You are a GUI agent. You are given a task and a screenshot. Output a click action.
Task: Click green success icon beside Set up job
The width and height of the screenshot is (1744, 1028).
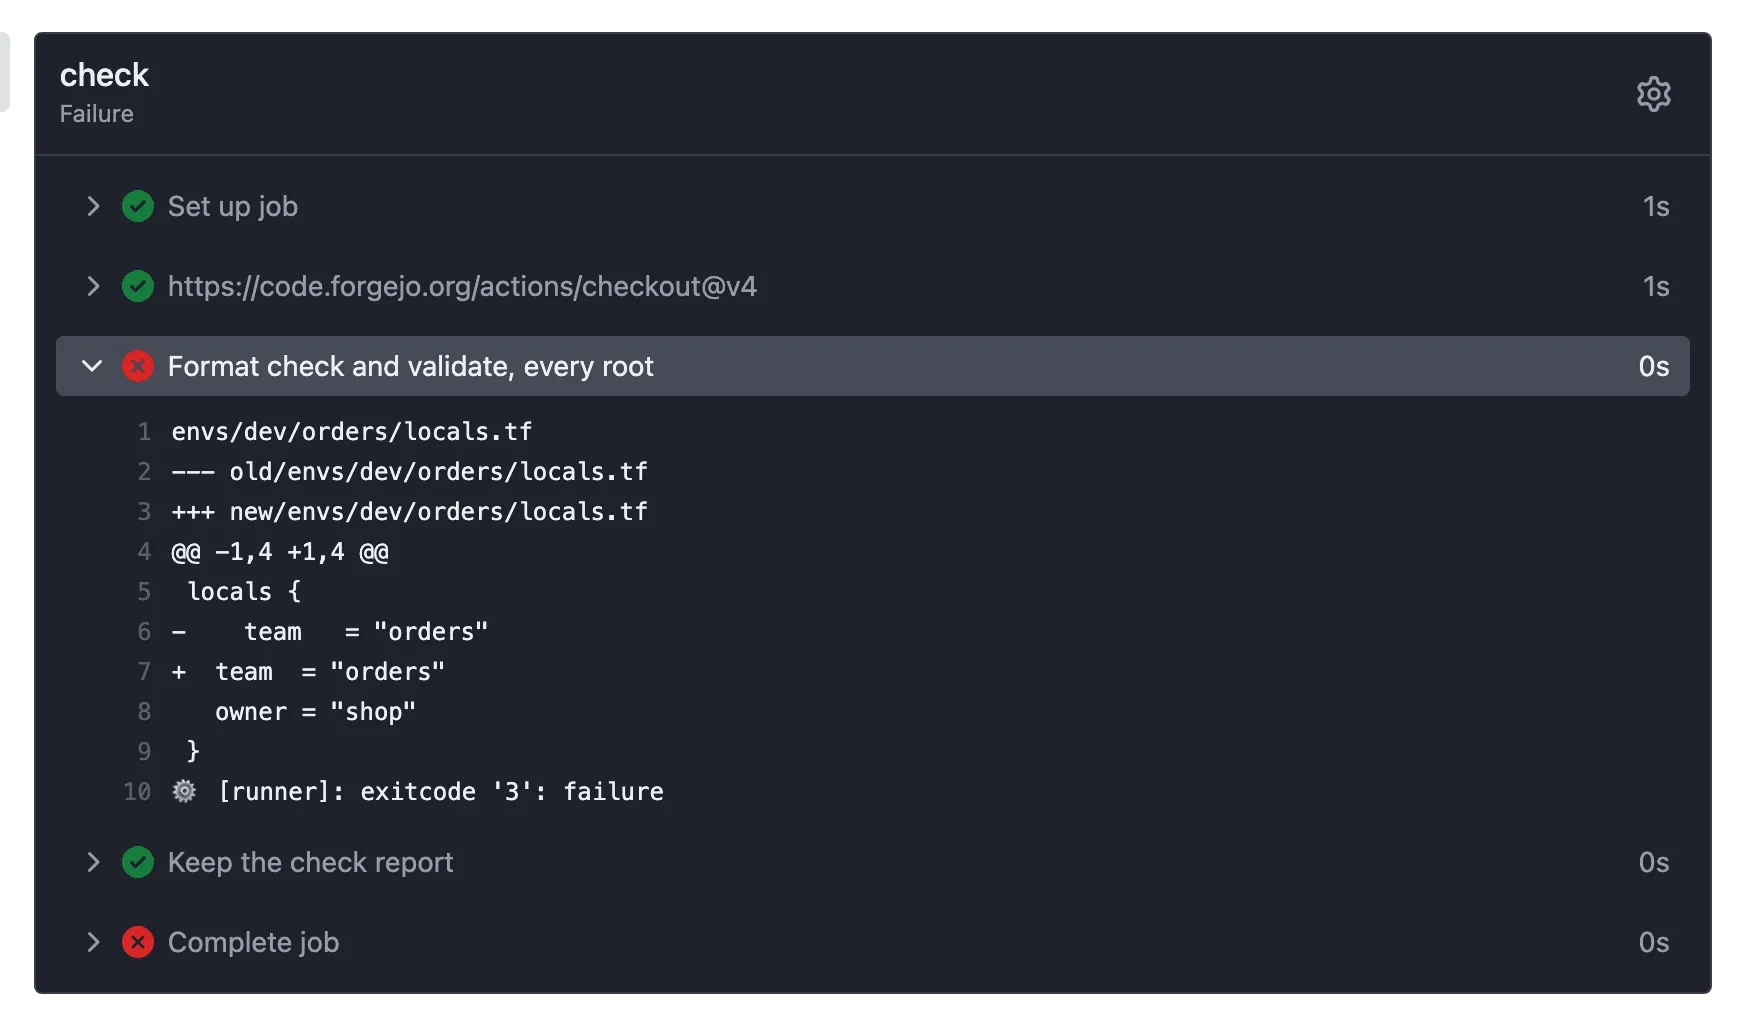click(x=138, y=206)
